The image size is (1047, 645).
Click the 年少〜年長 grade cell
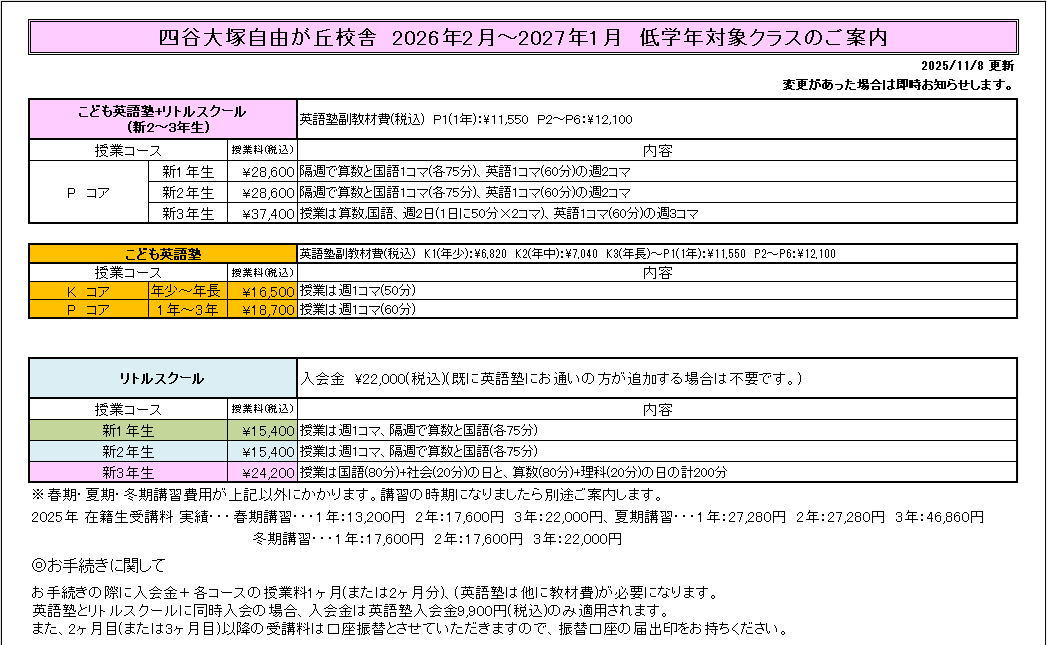point(186,291)
